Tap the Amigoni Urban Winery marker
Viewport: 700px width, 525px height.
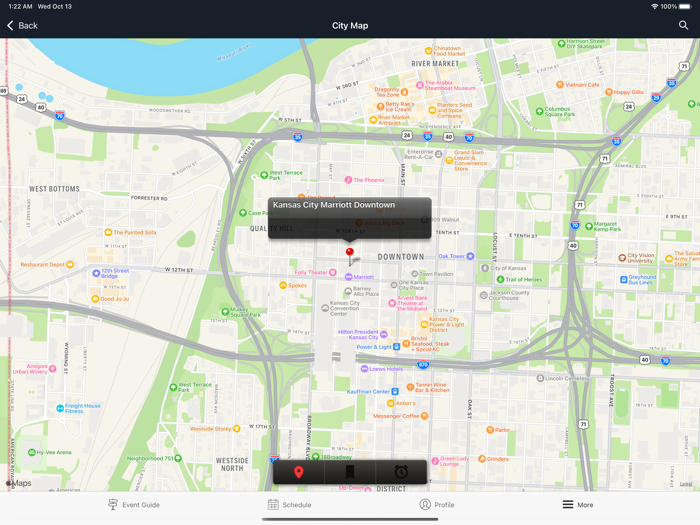coord(52,369)
